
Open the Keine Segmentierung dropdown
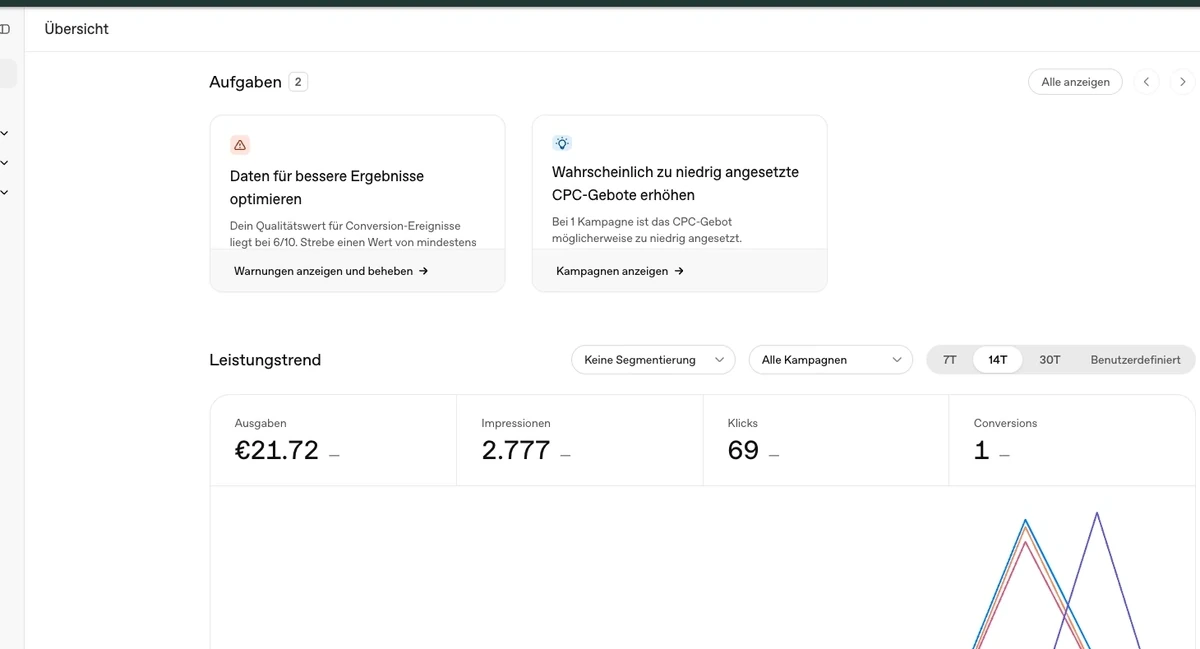[653, 360]
